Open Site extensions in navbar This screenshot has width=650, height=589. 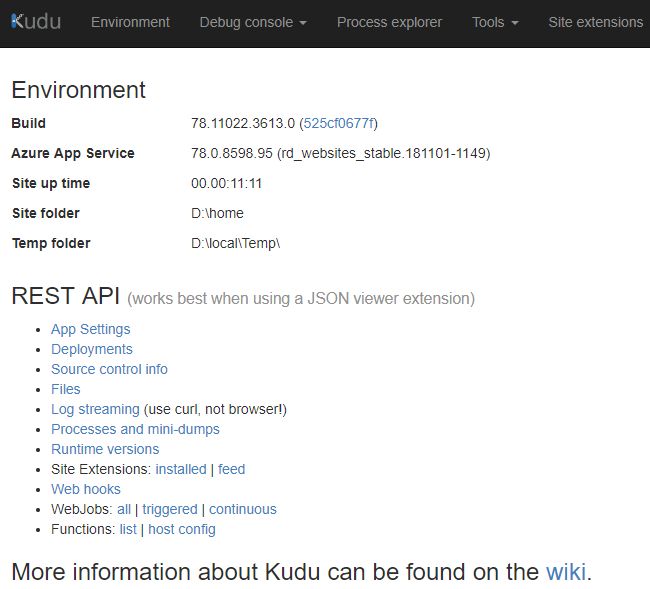pos(595,22)
